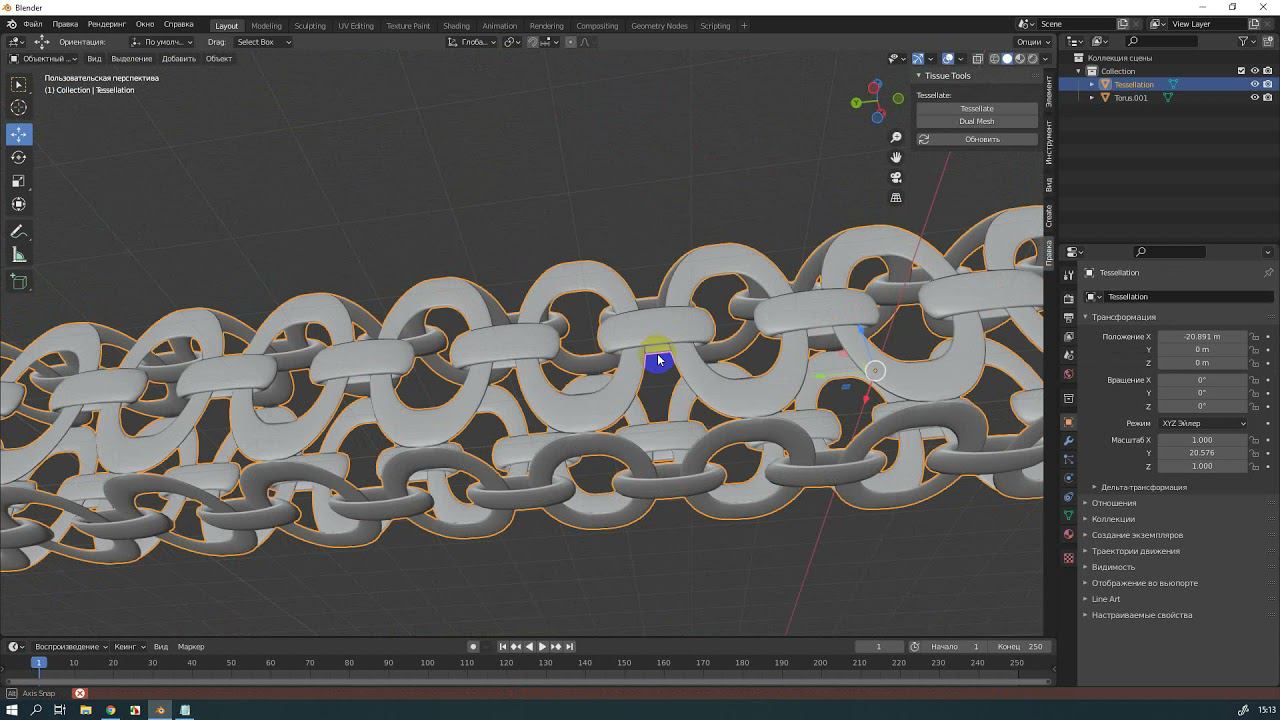Click the Add Cube tool icon

(x=19, y=282)
